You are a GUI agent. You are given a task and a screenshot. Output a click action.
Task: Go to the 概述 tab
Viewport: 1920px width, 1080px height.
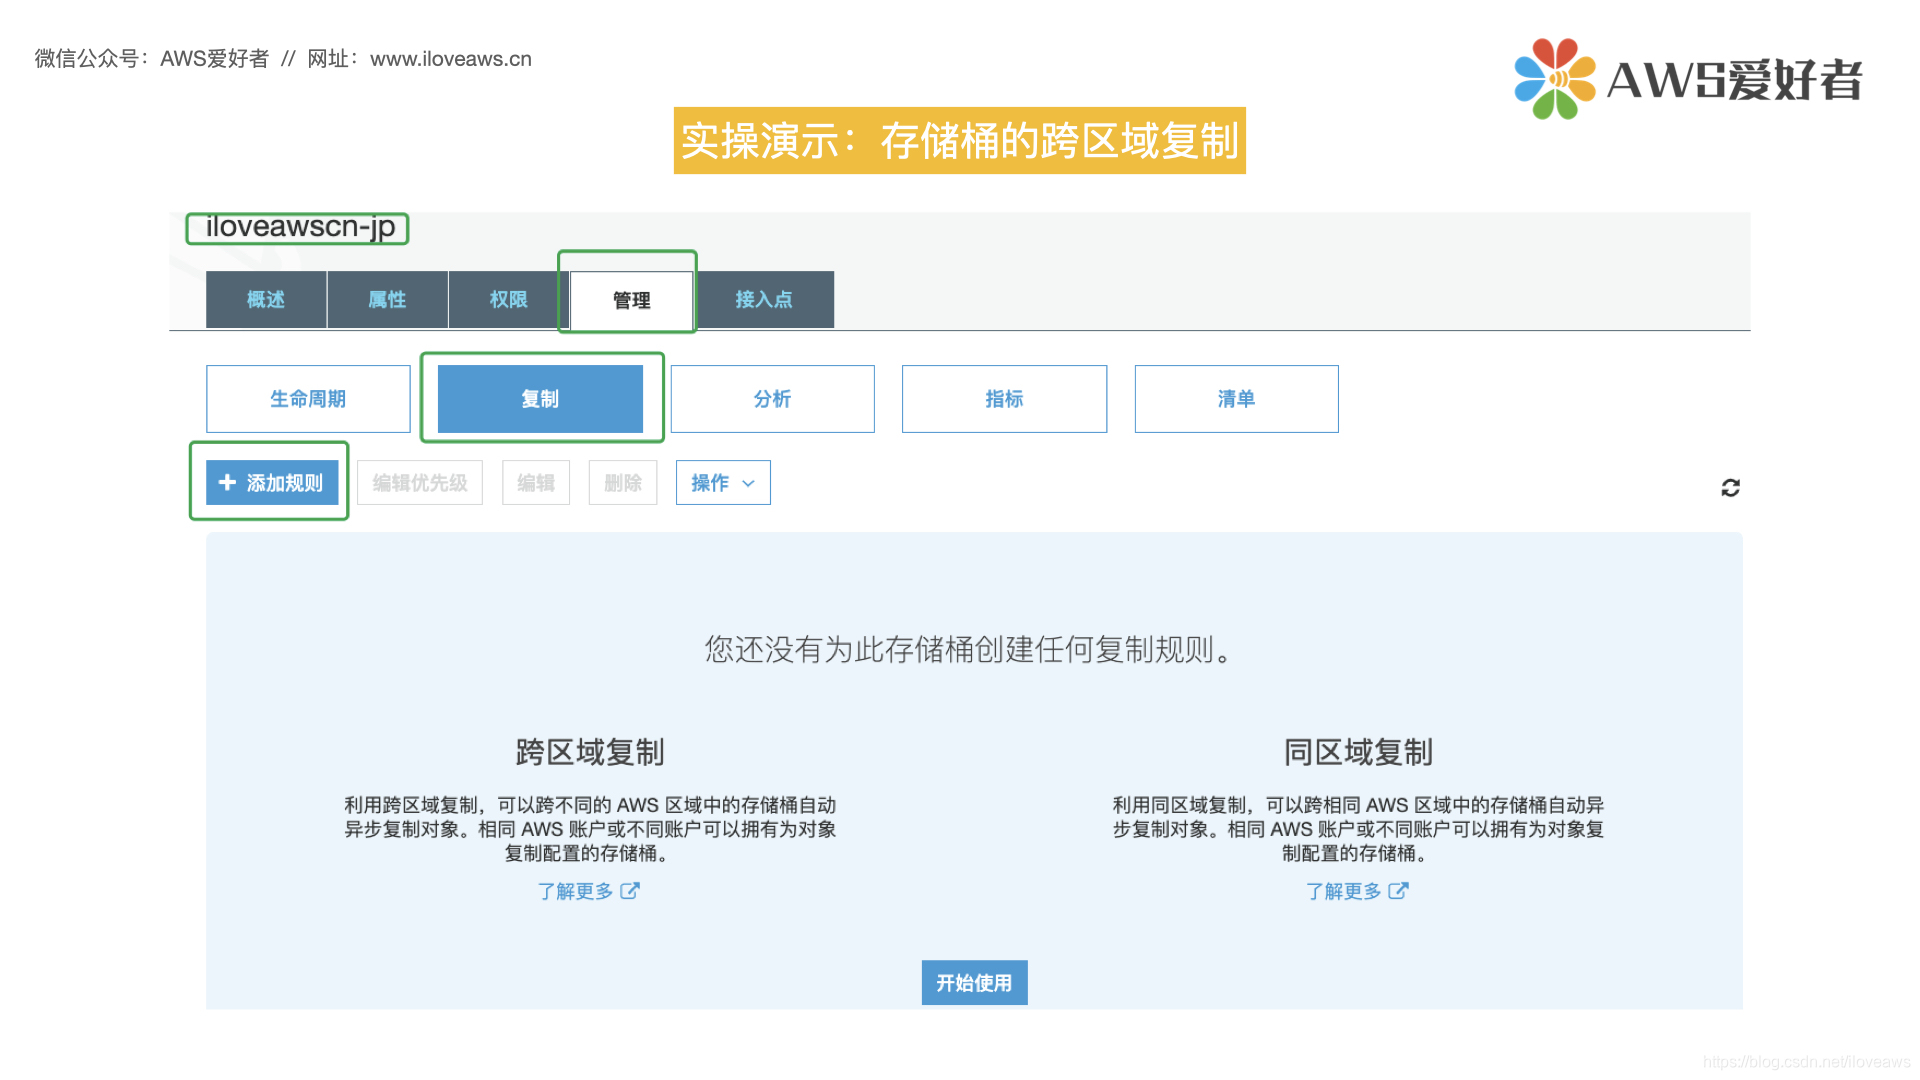(x=265, y=299)
